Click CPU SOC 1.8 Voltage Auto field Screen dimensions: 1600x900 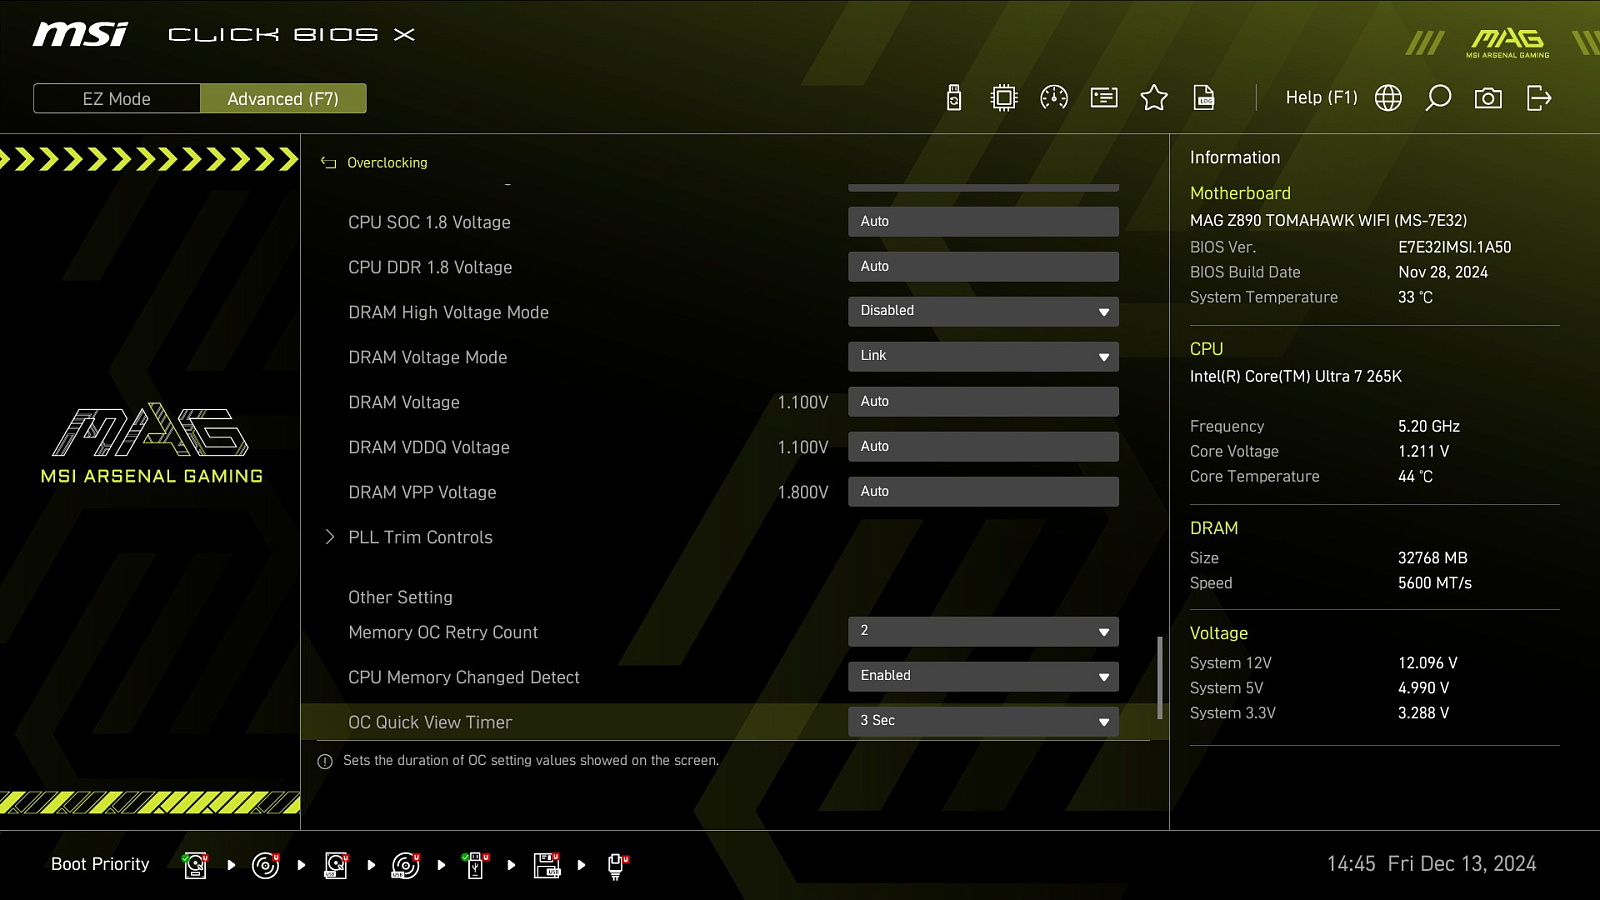pyautogui.click(x=983, y=222)
